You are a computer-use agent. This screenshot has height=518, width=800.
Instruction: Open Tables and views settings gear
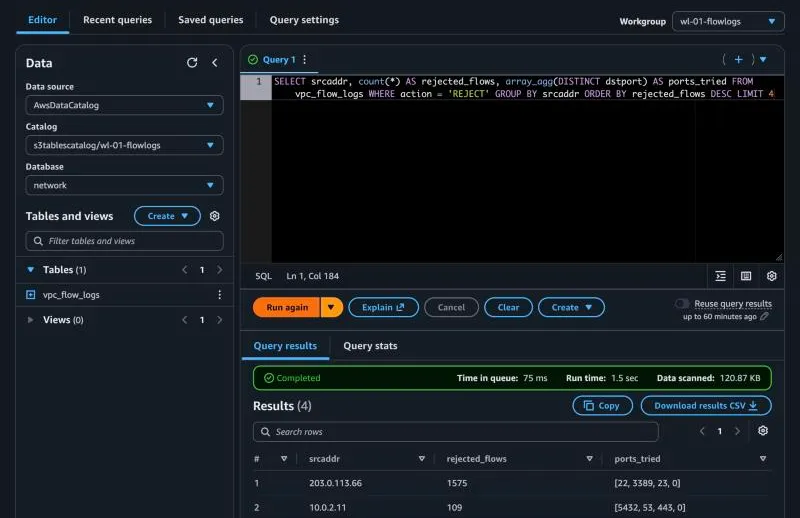[214, 216]
